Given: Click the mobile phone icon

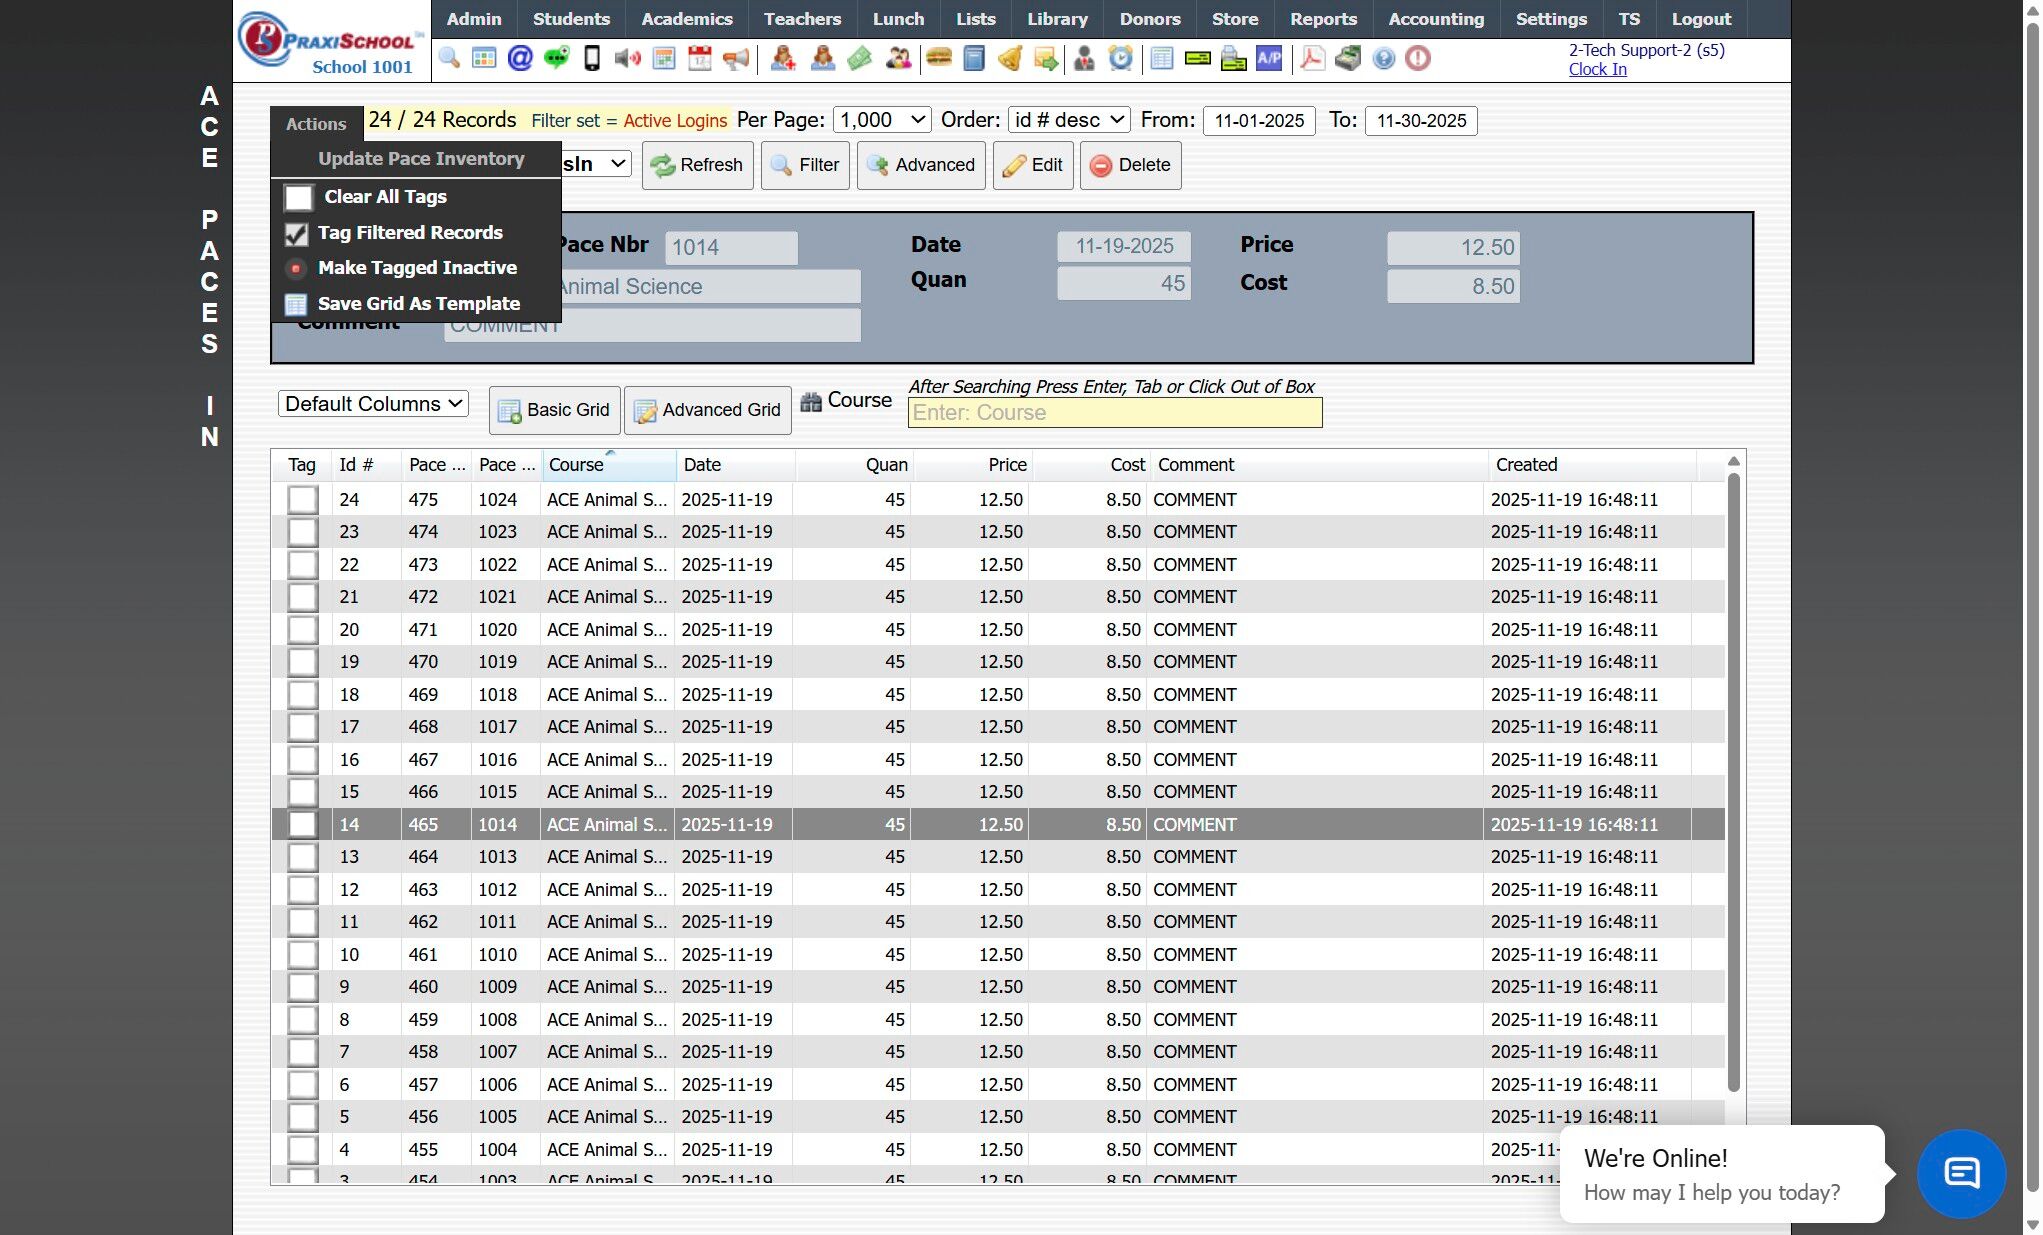Looking at the screenshot, I should coord(592,59).
